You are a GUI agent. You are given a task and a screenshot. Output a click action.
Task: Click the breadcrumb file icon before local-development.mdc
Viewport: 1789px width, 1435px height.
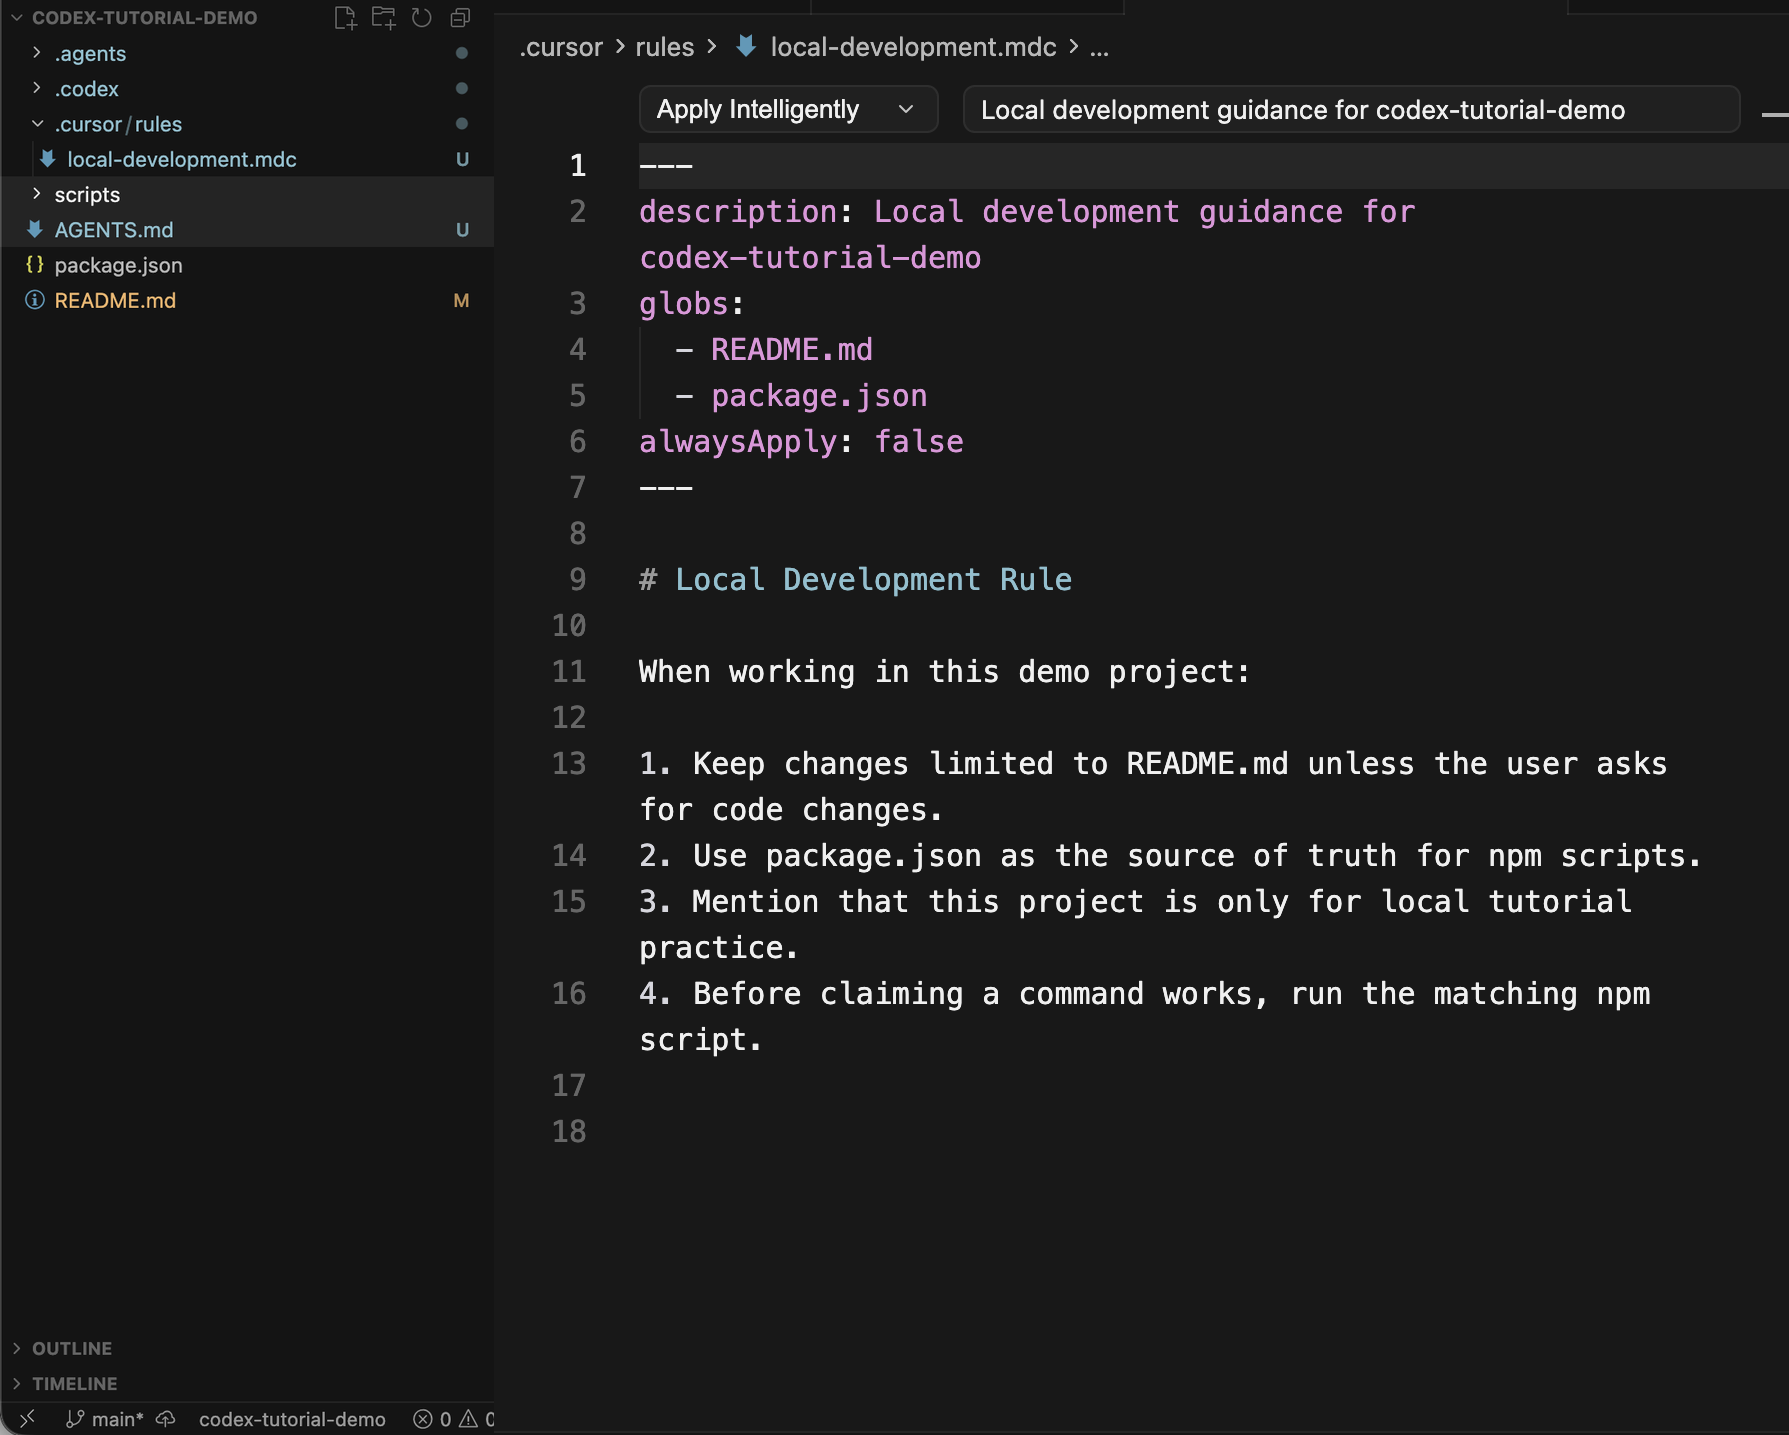point(746,46)
